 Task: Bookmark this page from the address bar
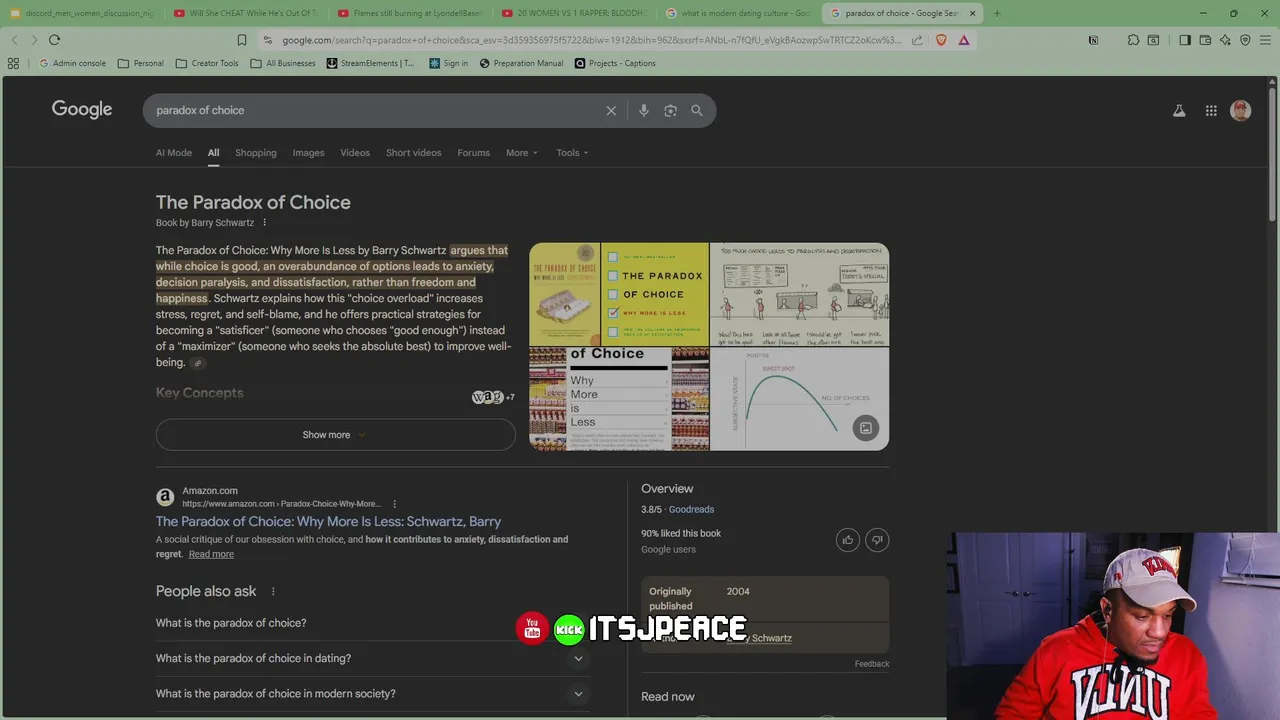pos(241,40)
